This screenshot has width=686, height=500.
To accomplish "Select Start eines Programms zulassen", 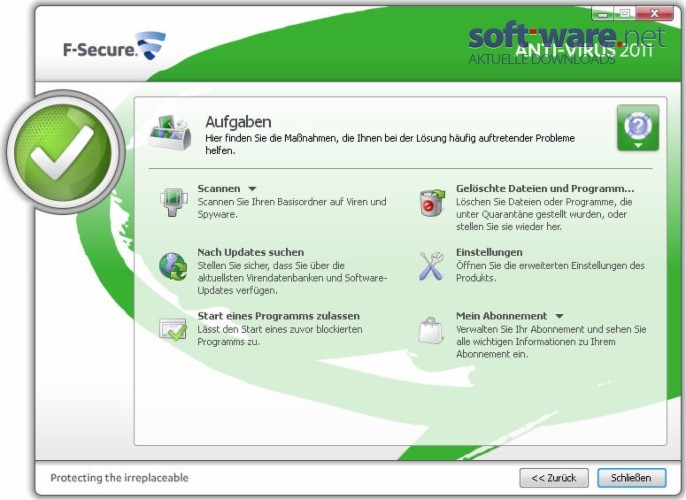I will click(278, 316).
